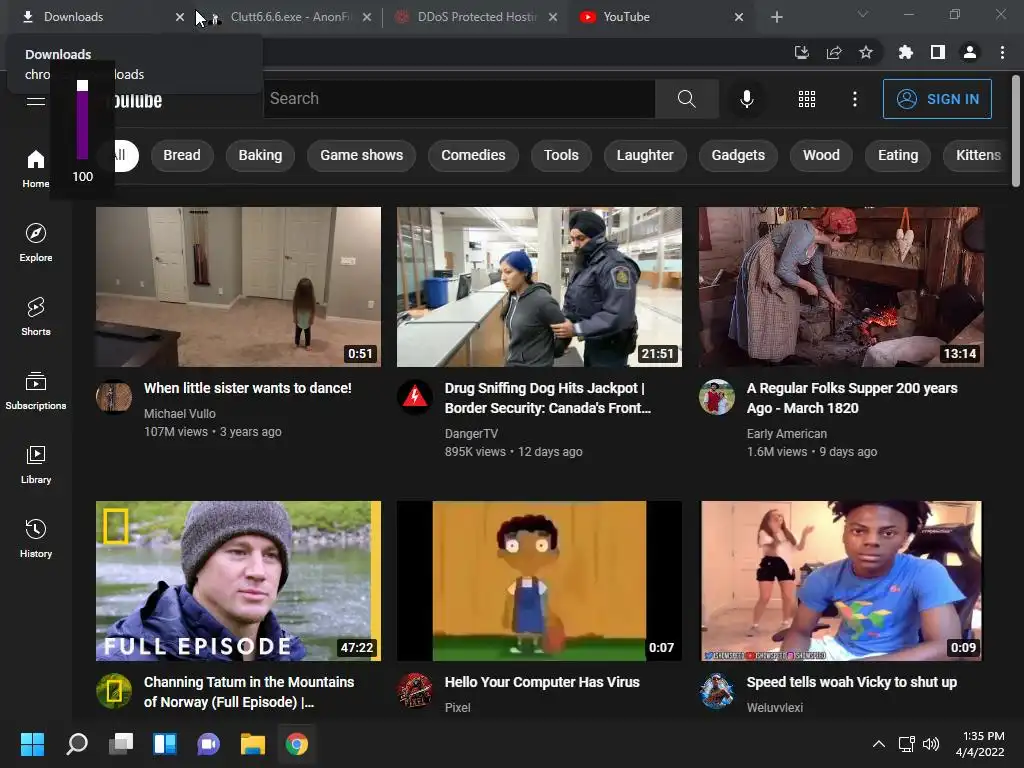
Task: Play the Channing Tatum Full Episode thumbnail
Action: coord(238,581)
